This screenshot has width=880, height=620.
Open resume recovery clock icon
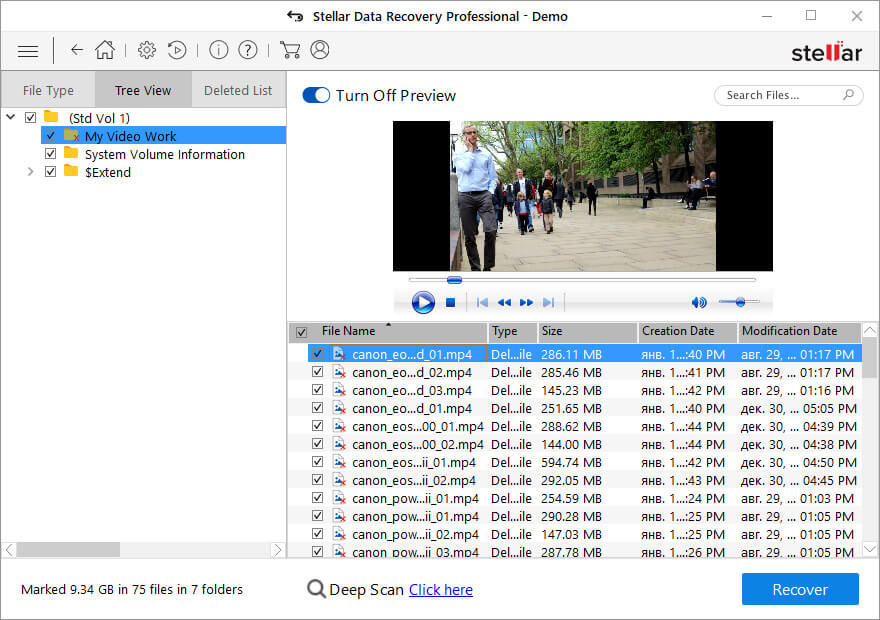point(177,50)
